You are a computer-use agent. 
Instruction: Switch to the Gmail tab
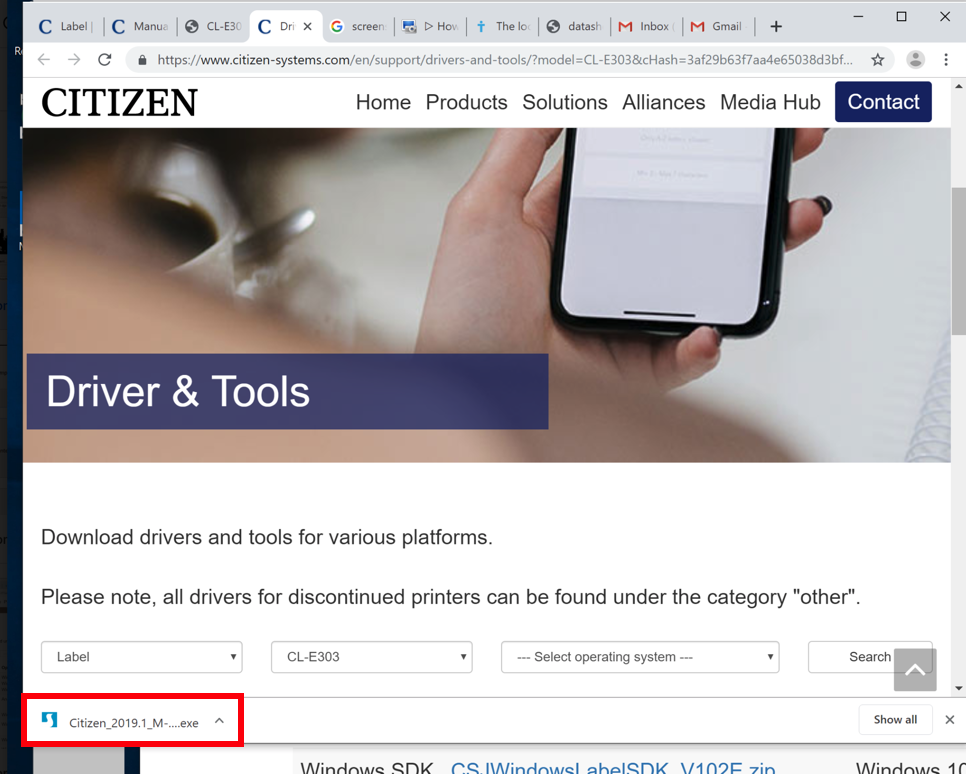[x=716, y=27]
